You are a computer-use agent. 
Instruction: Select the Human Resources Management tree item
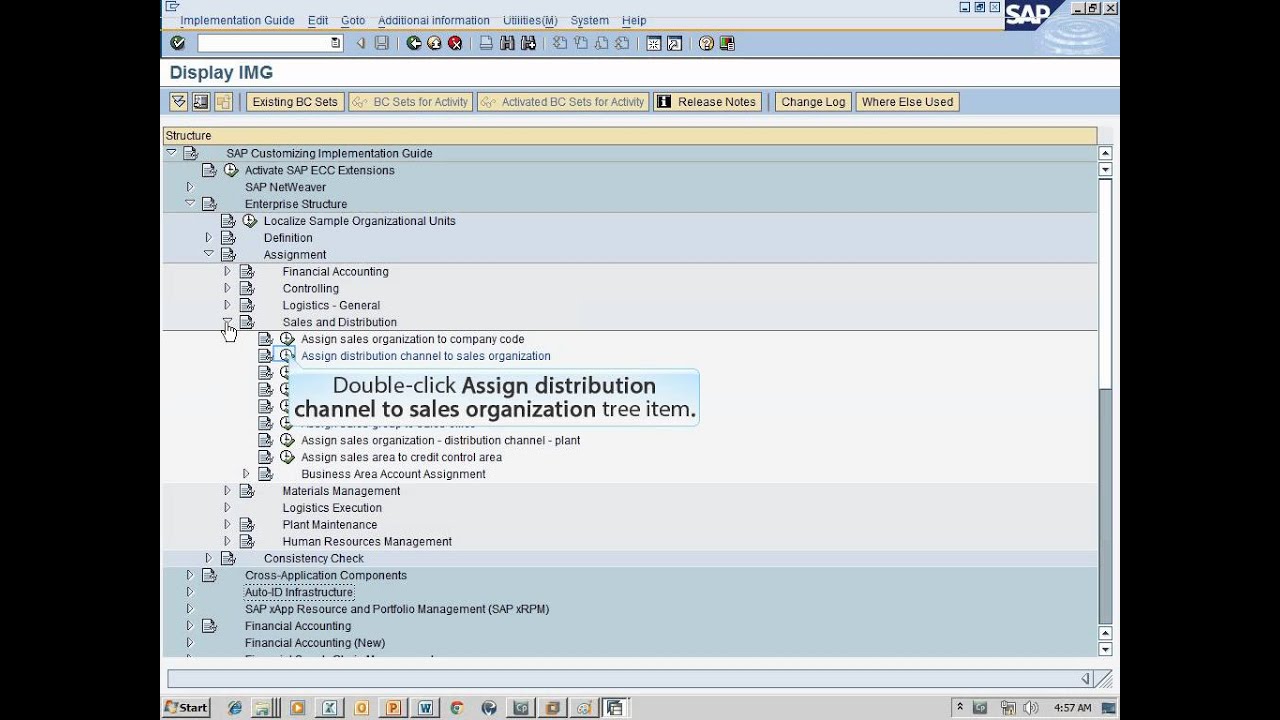tap(367, 542)
